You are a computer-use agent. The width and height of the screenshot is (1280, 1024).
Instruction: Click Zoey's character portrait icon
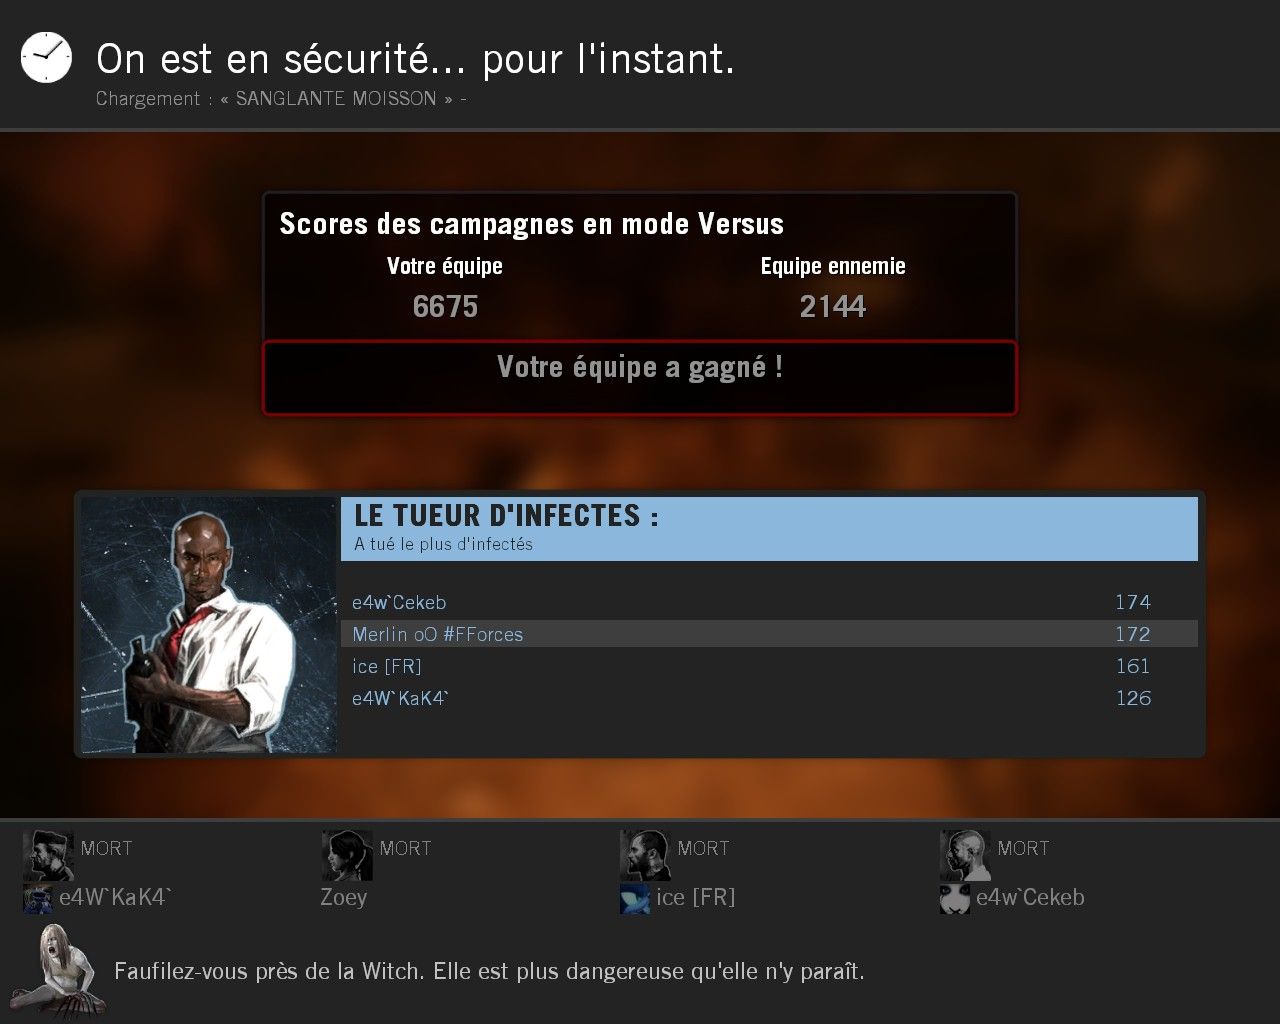click(x=347, y=855)
